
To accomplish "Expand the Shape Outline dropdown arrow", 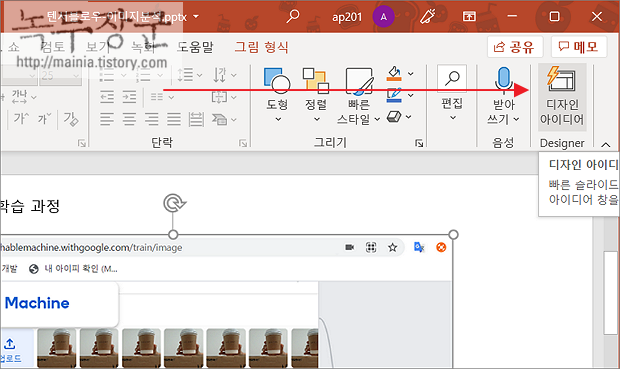I will point(411,95).
